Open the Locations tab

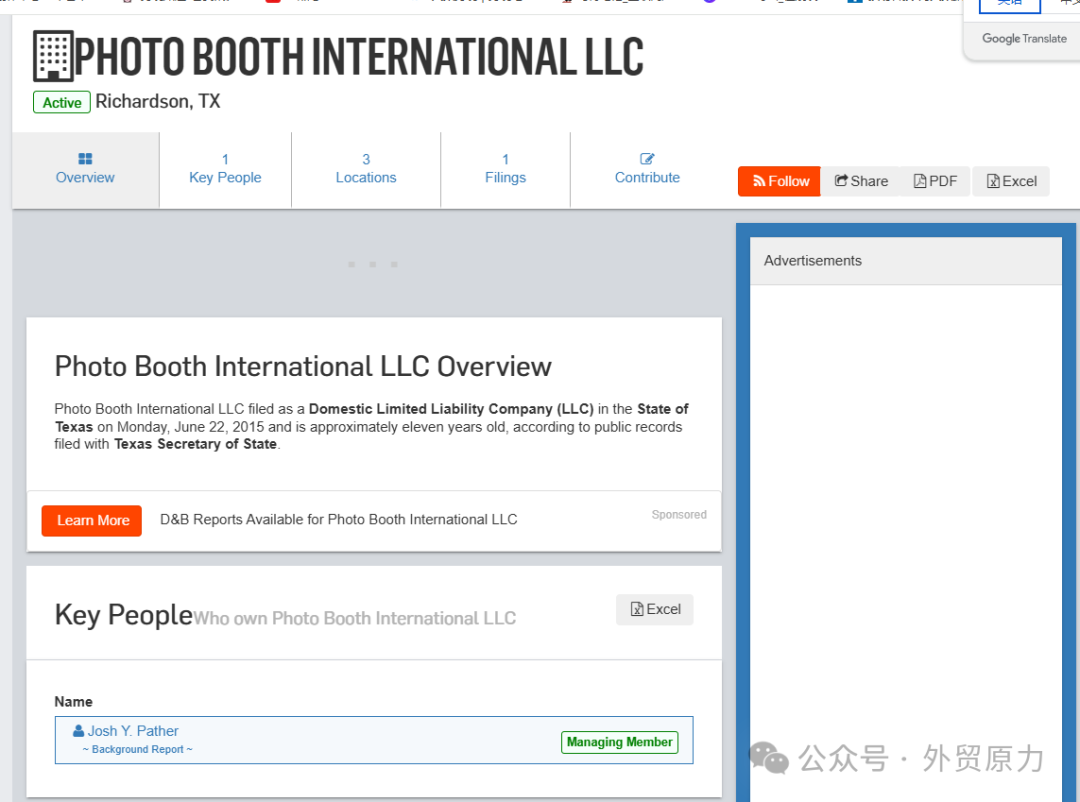coord(366,169)
